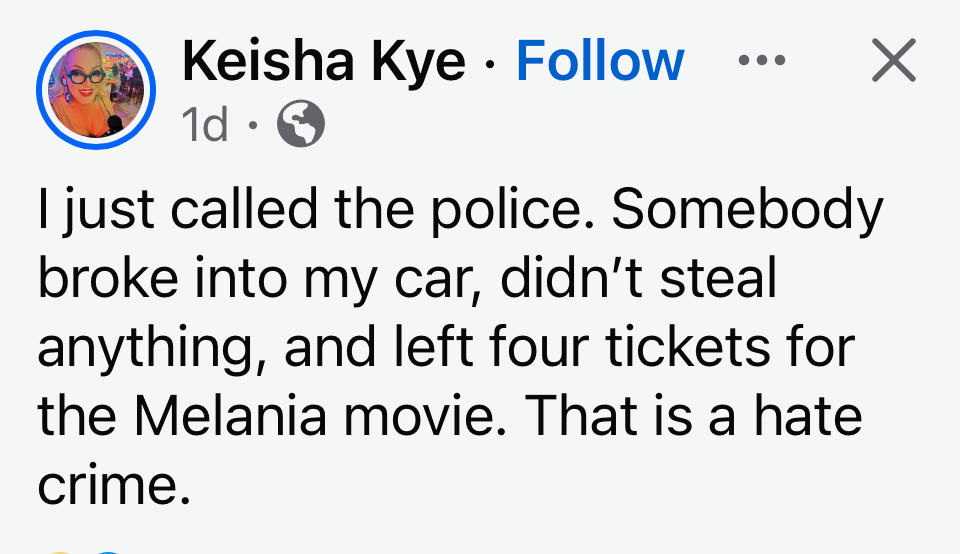This screenshot has width=960, height=554.
Task: Dismiss the post with the X icon
Action: tap(893, 62)
